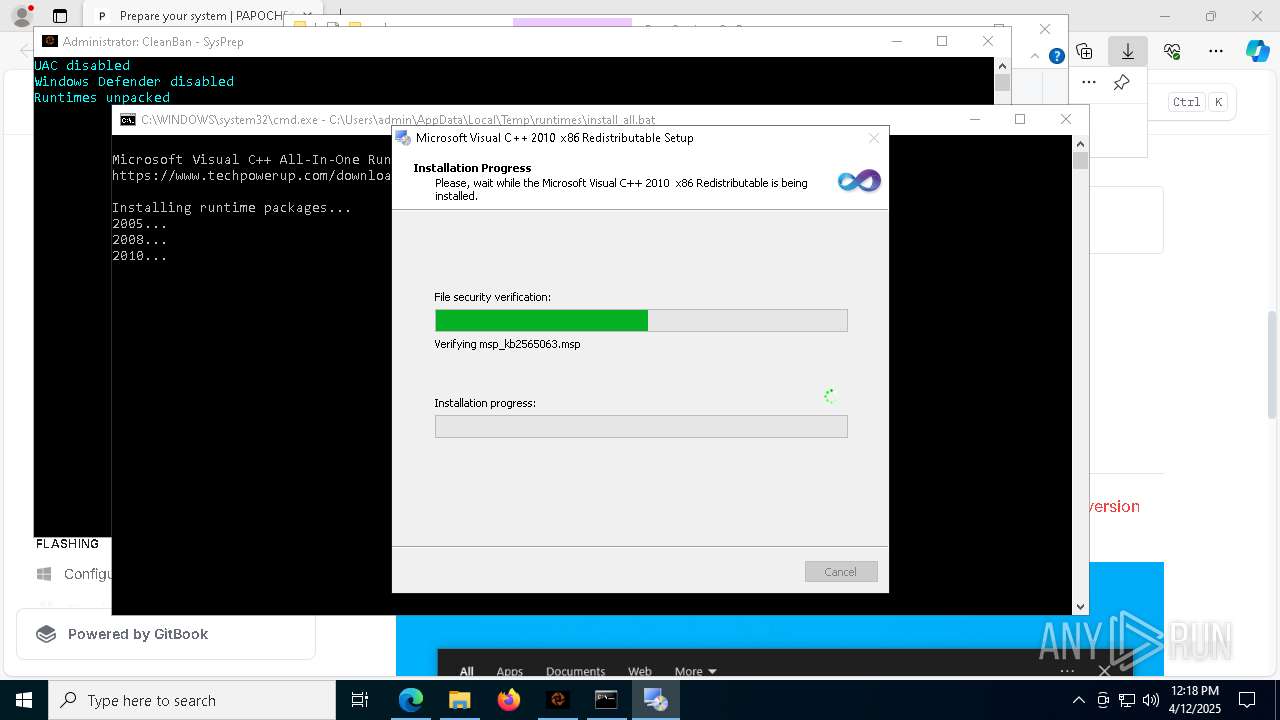Switch to the installer taskbar icon
1280x720 pixels.
click(x=655, y=700)
